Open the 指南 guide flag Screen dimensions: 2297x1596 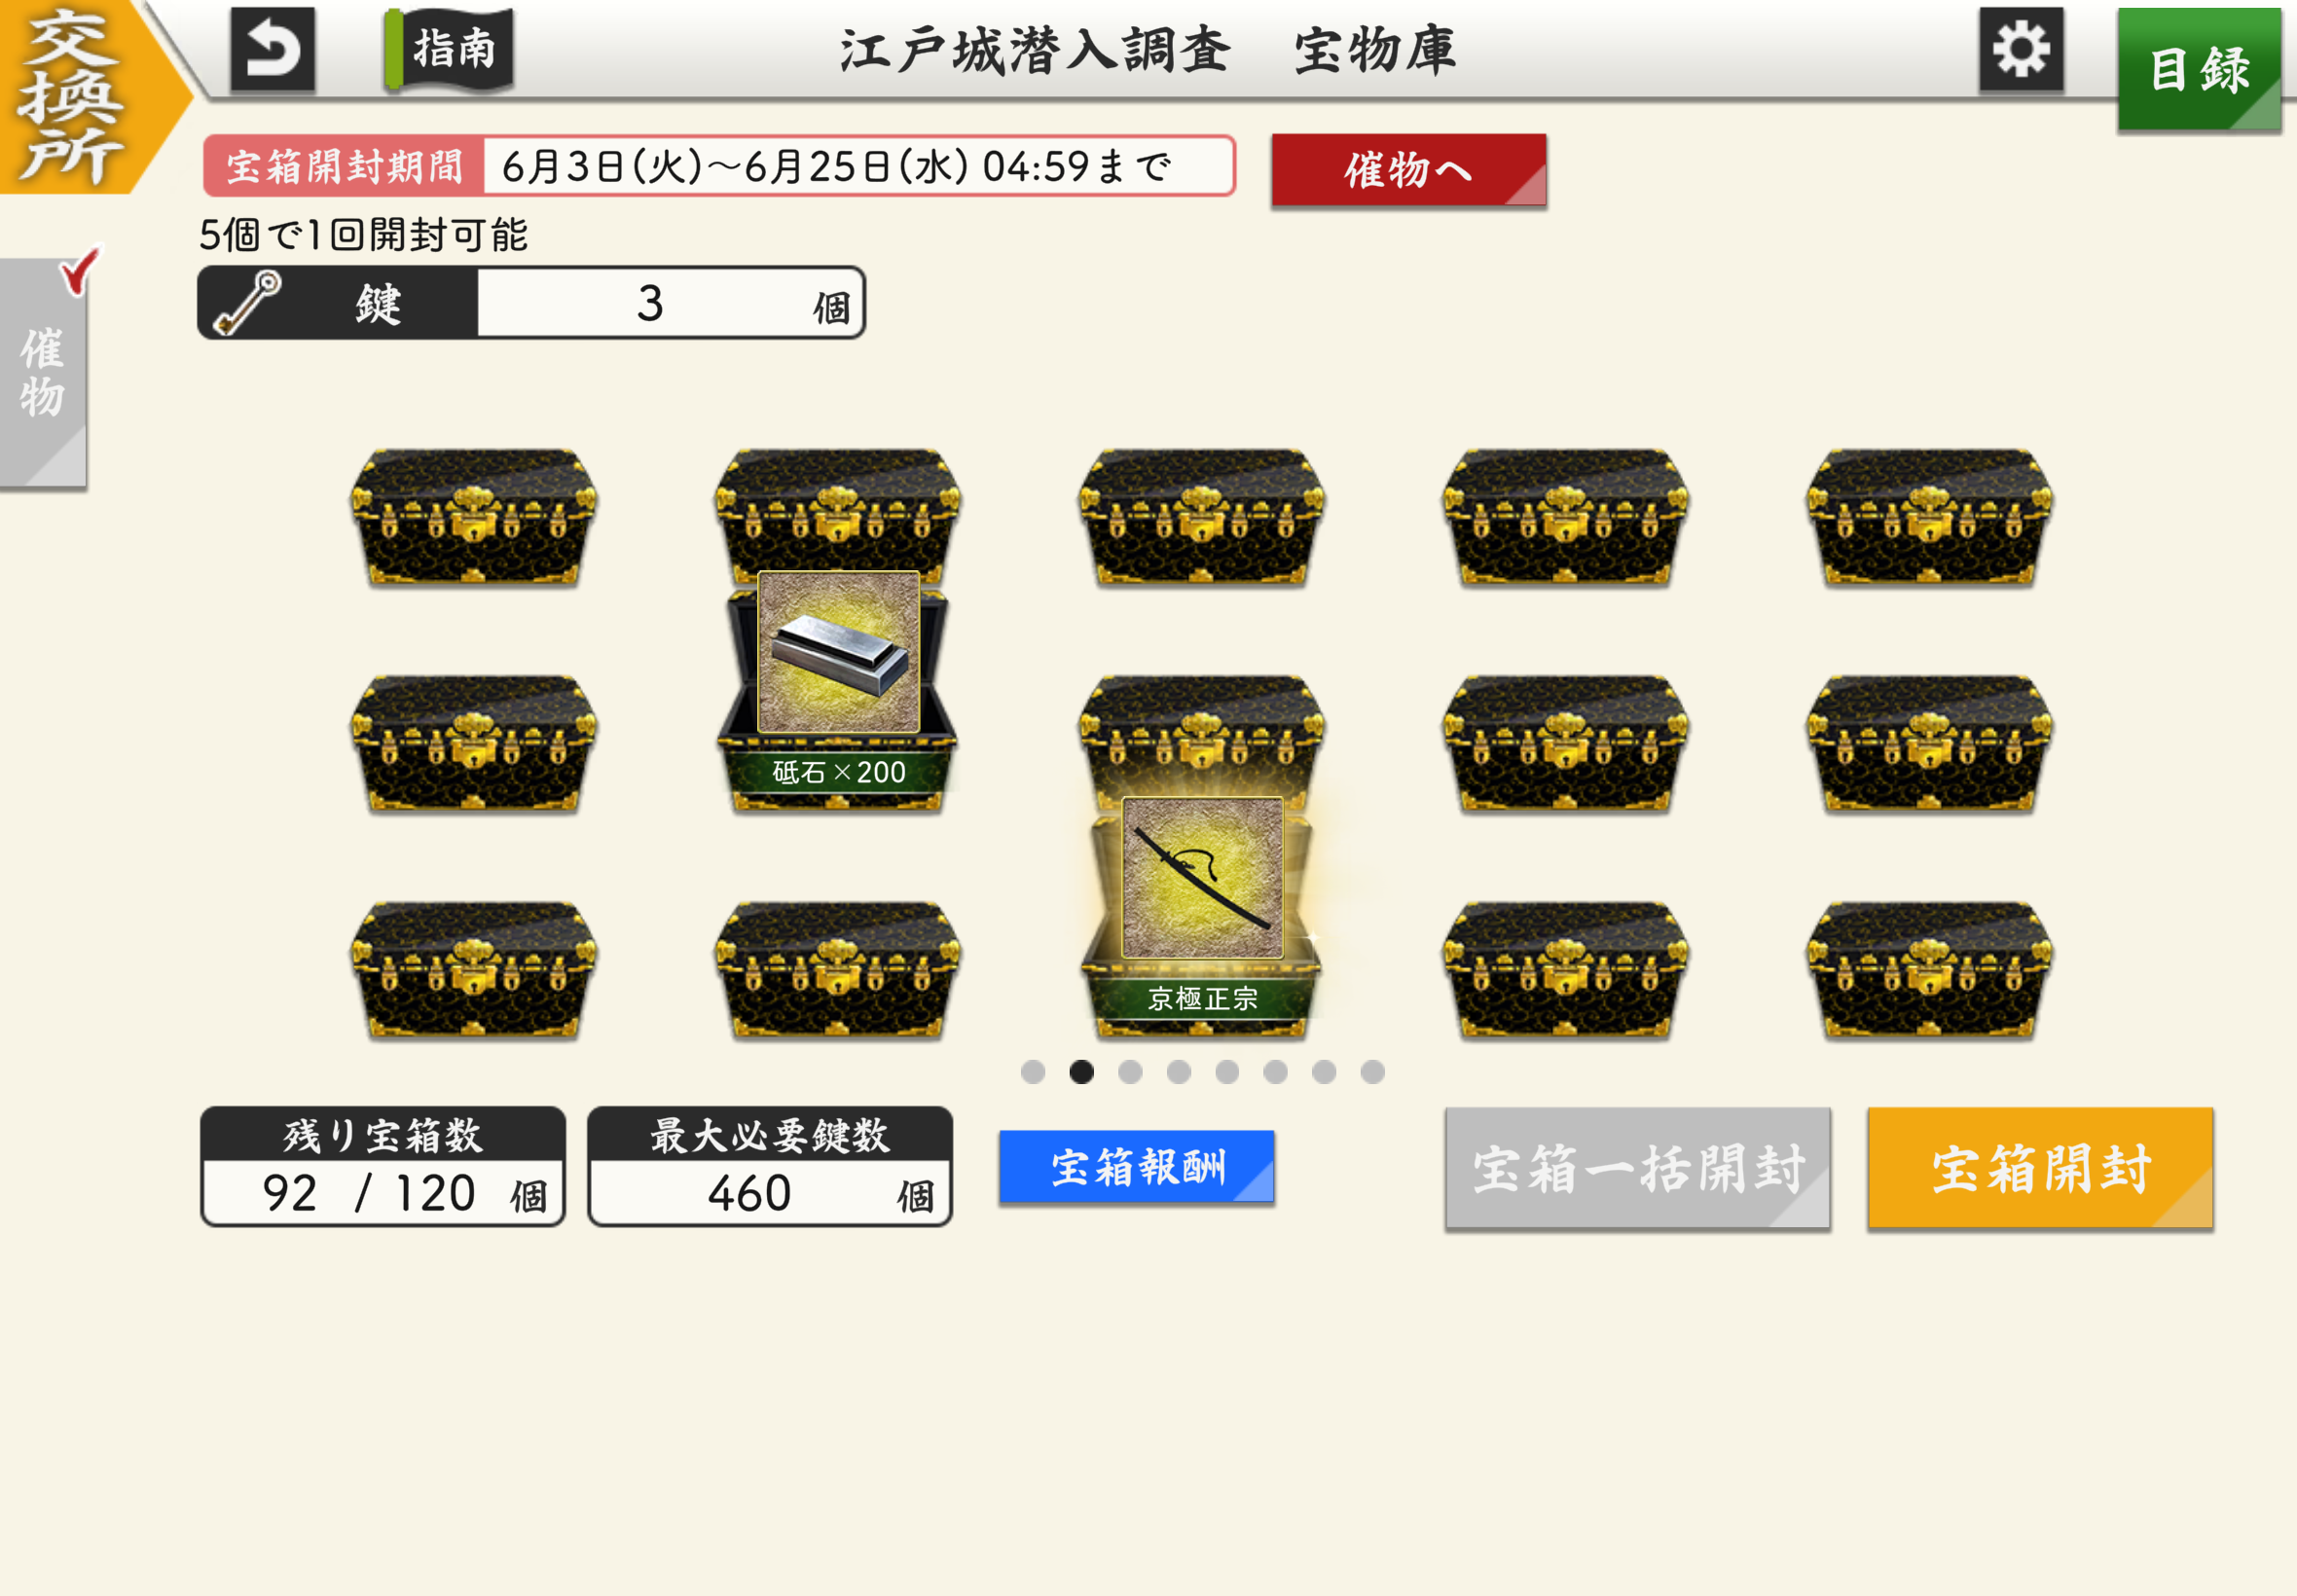point(449,49)
